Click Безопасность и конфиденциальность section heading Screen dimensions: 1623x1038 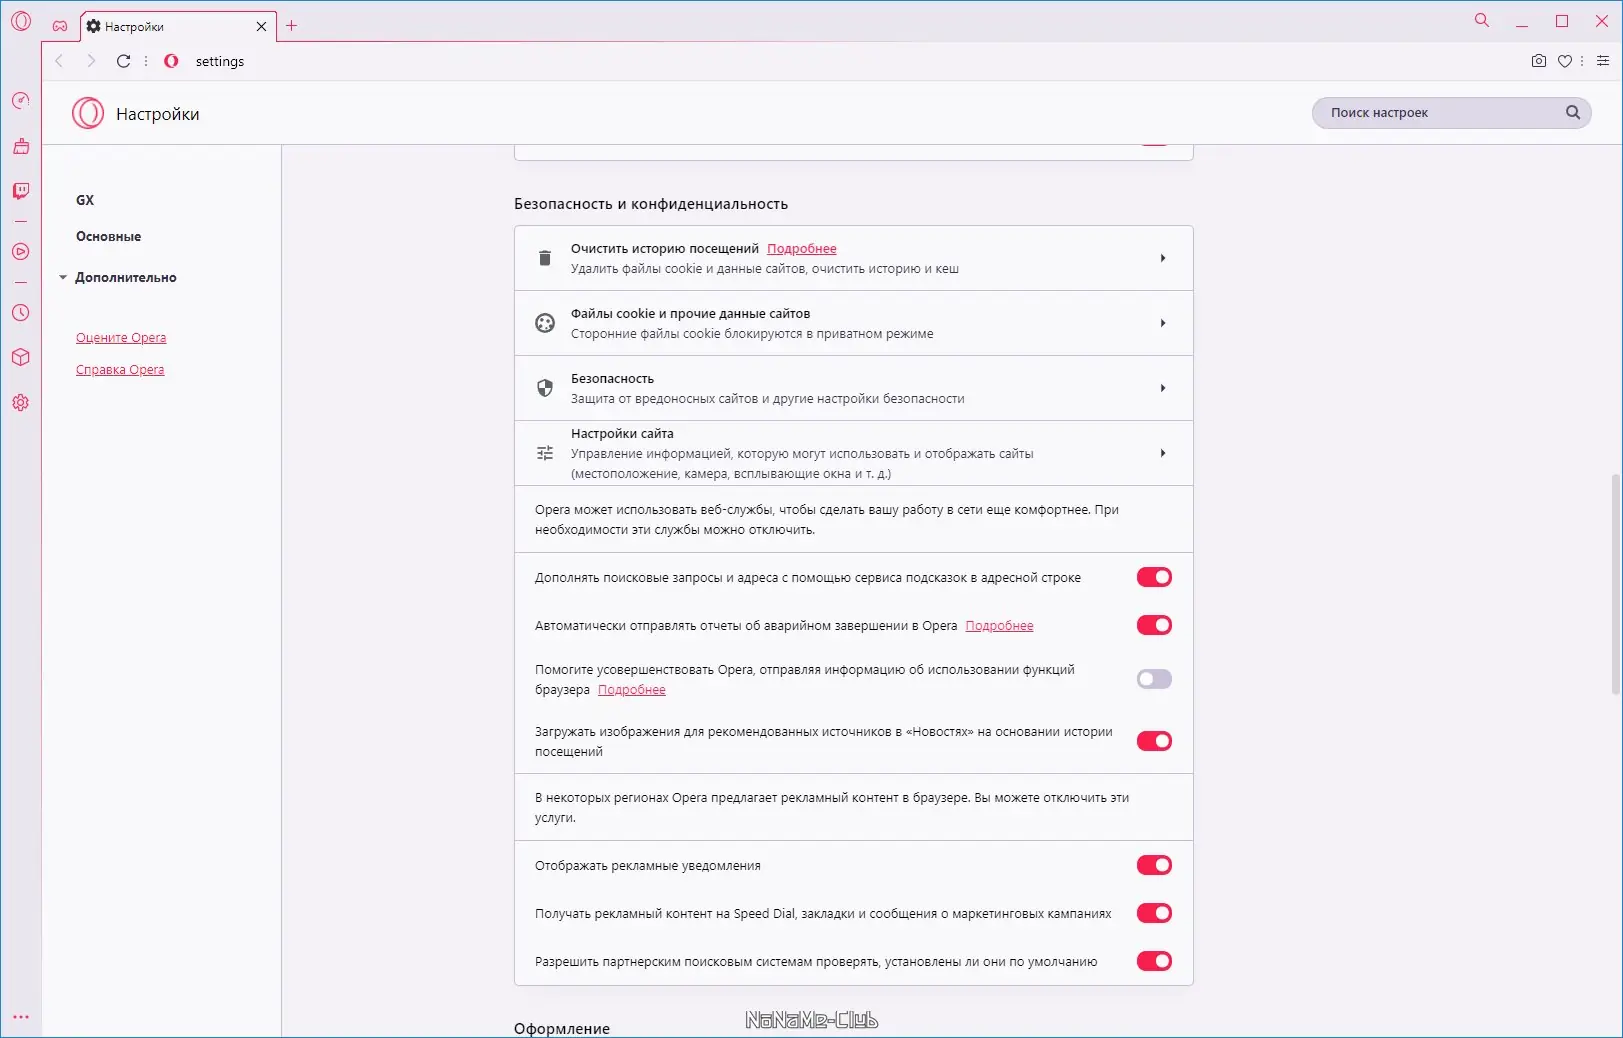(651, 204)
